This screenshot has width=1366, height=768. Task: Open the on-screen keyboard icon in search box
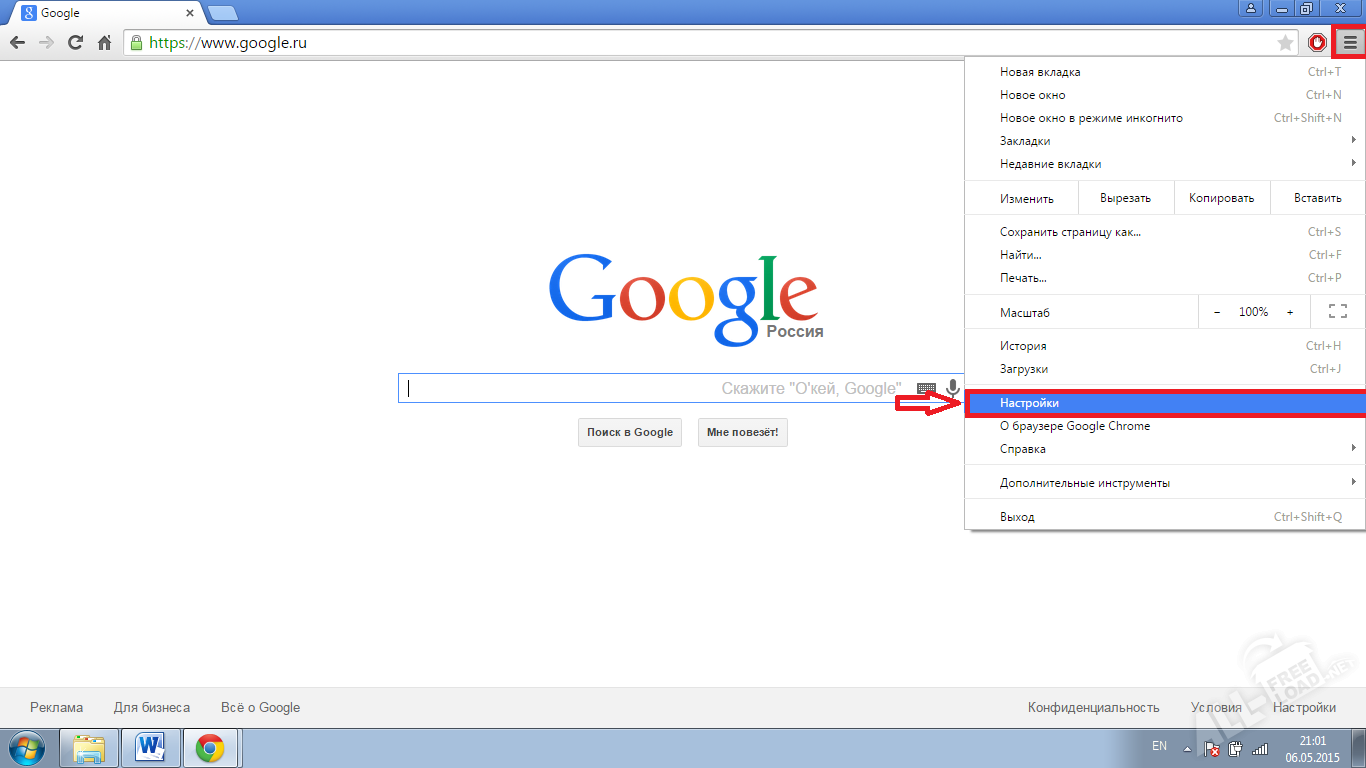point(926,389)
